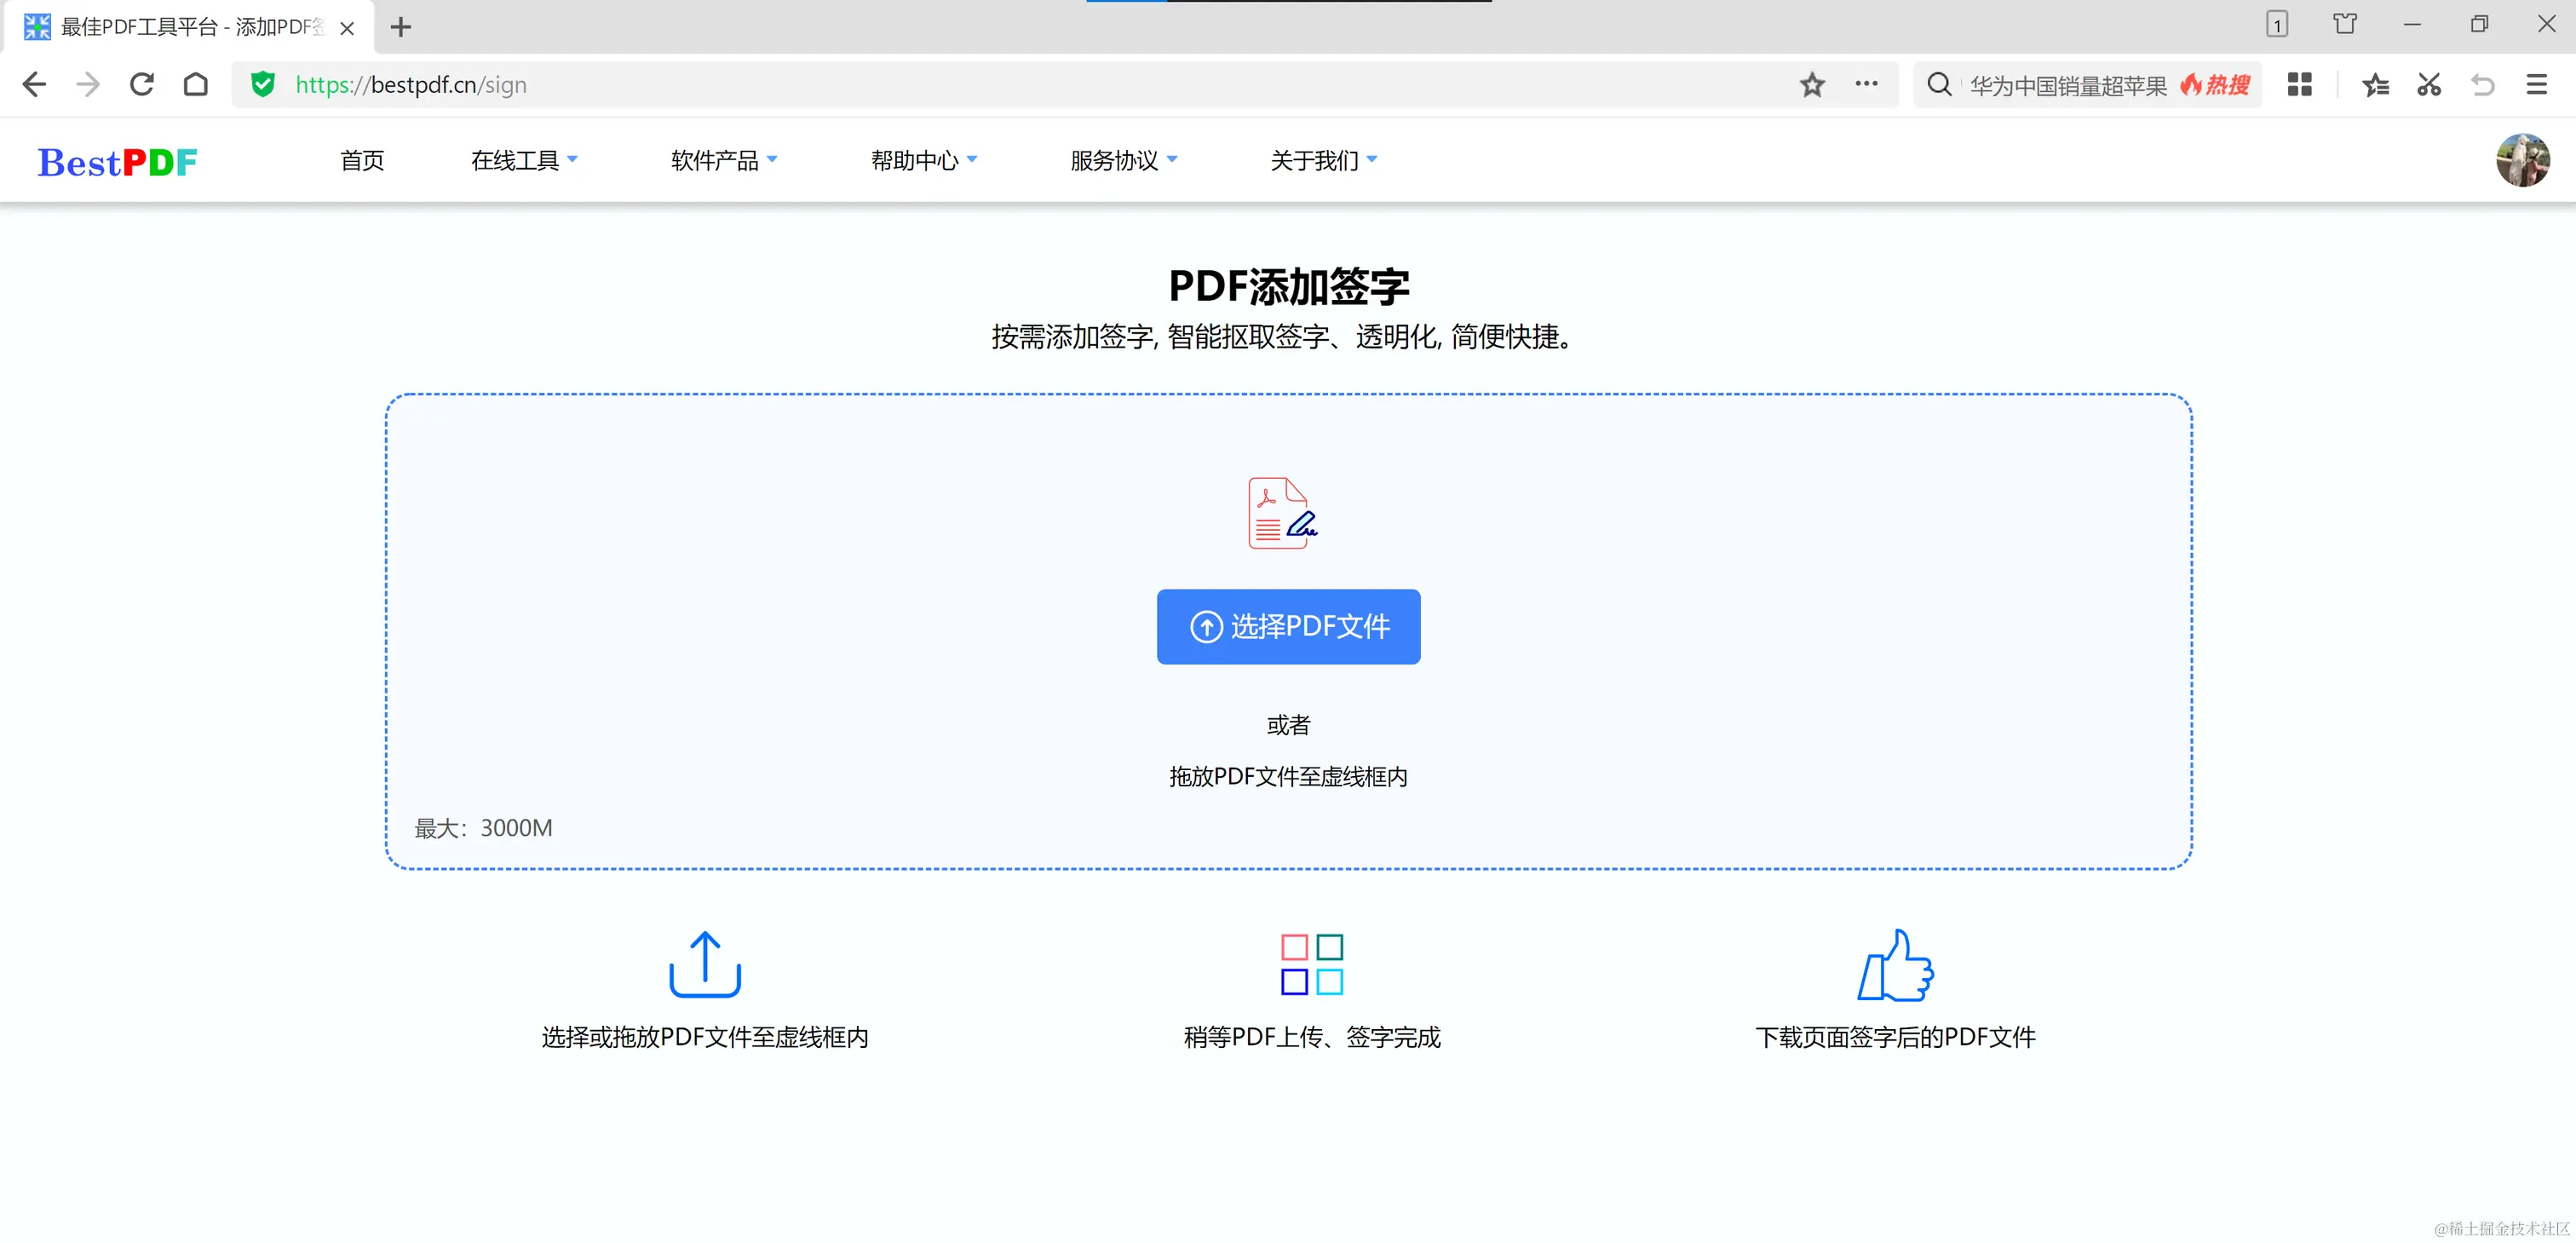Viewport: 2576px width, 1243px height.
Task: Click the PDF signature file icon
Action: pos(1283,513)
